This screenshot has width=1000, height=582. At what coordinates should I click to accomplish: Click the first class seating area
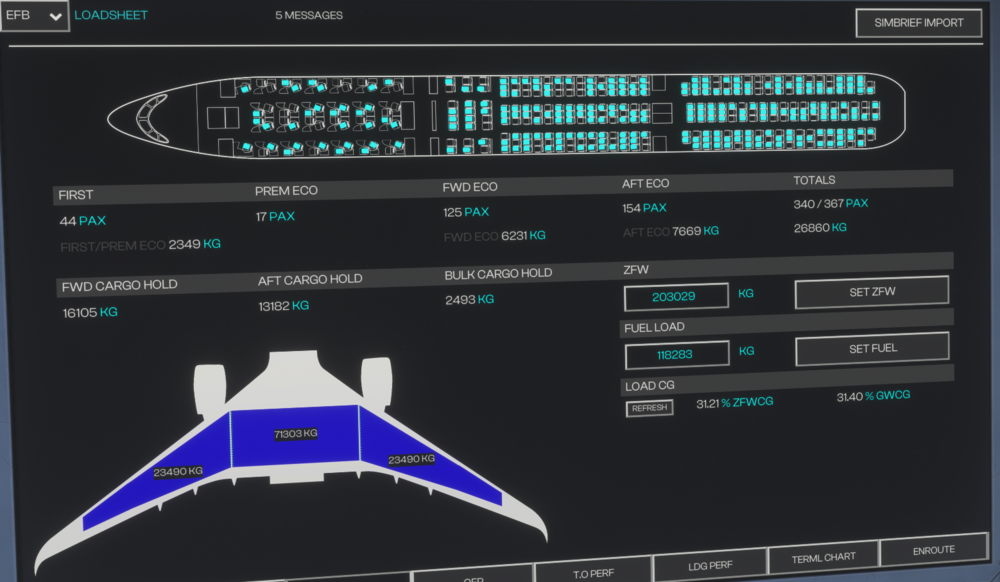coord(313,117)
